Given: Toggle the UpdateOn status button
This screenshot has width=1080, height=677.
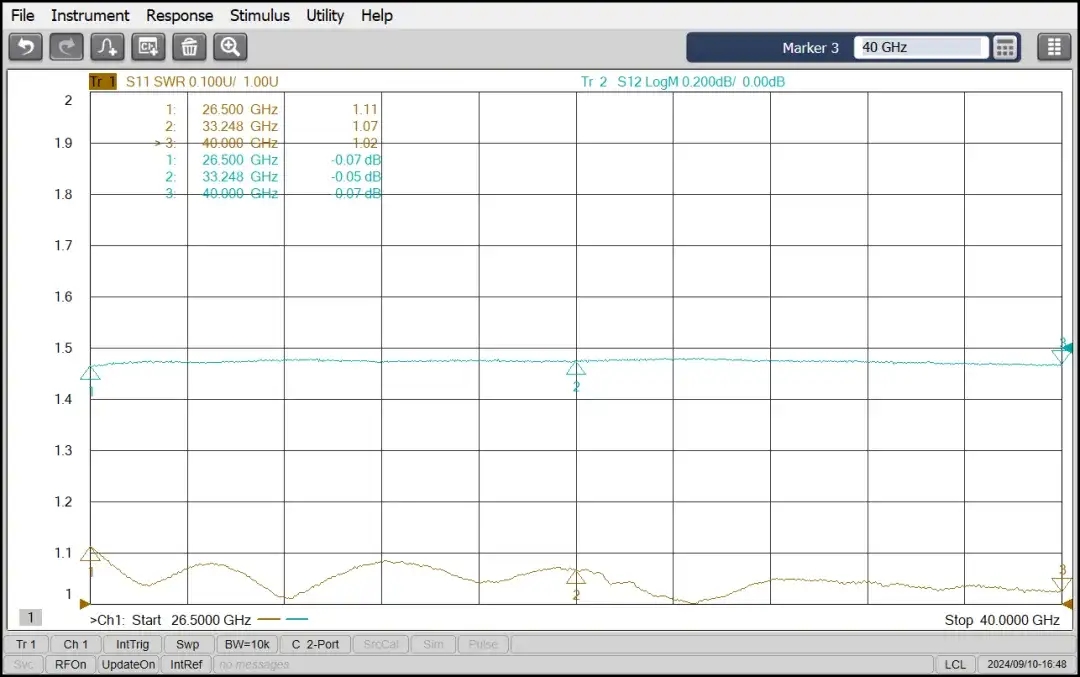Looking at the screenshot, I should pyautogui.click(x=128, y=665).
